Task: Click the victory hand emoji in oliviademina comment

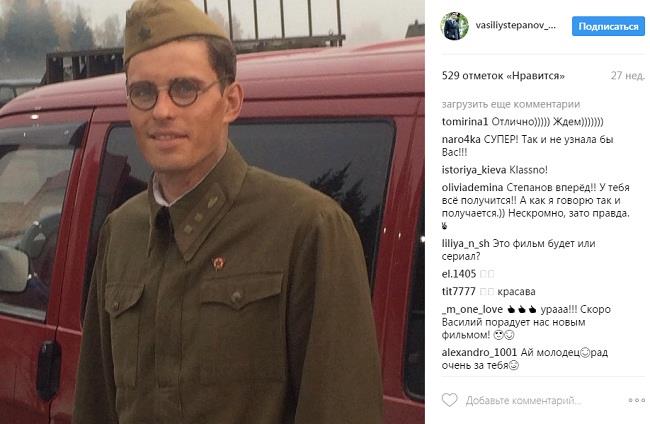Action: (x=445, y=227)
